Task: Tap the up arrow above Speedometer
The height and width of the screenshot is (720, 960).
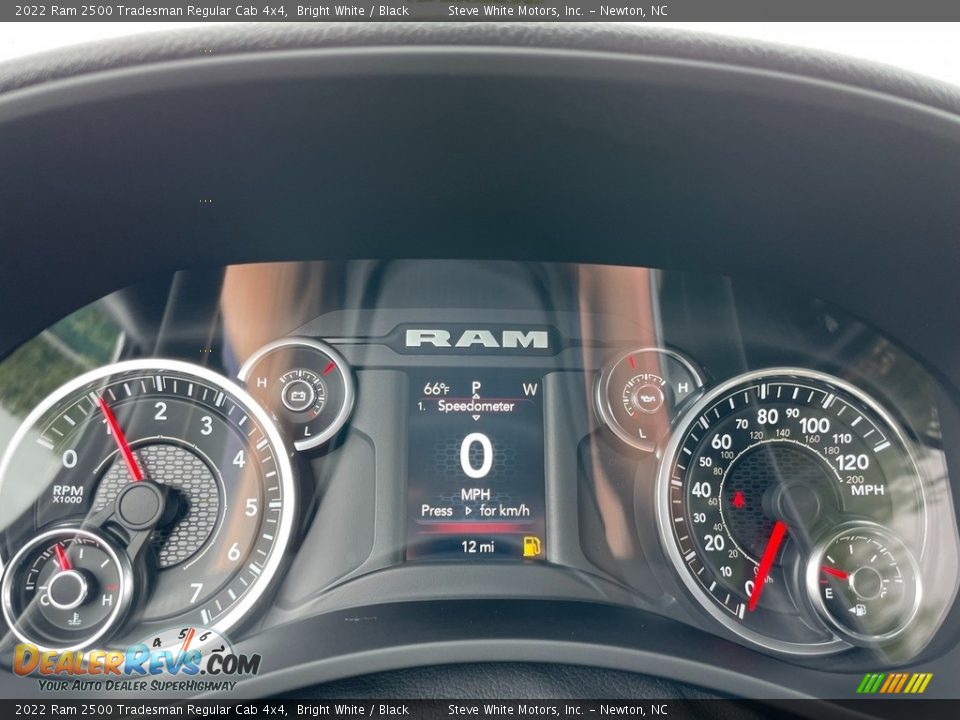Action: [476, 396]
